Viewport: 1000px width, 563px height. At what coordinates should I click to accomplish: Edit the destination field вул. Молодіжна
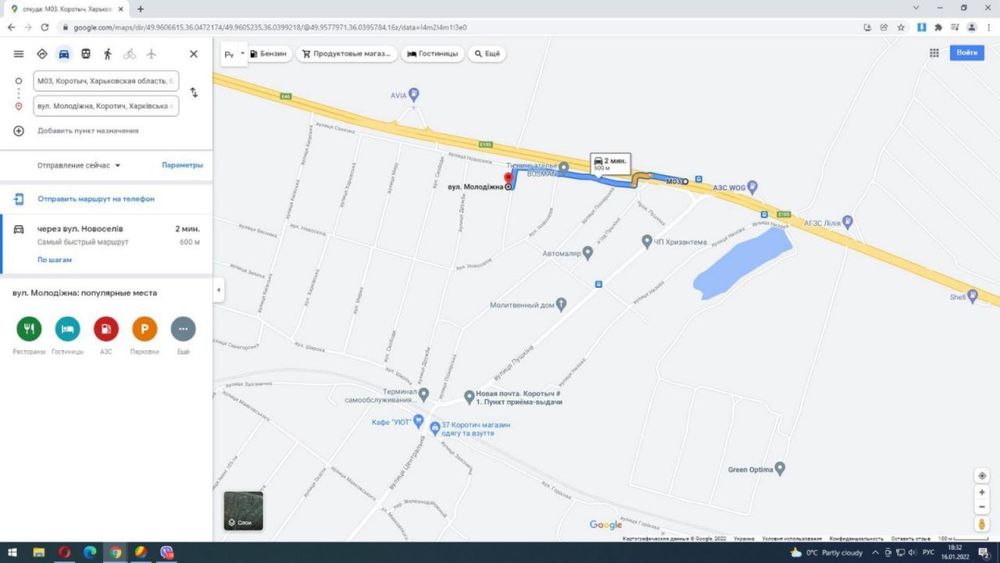pos(106,106)
